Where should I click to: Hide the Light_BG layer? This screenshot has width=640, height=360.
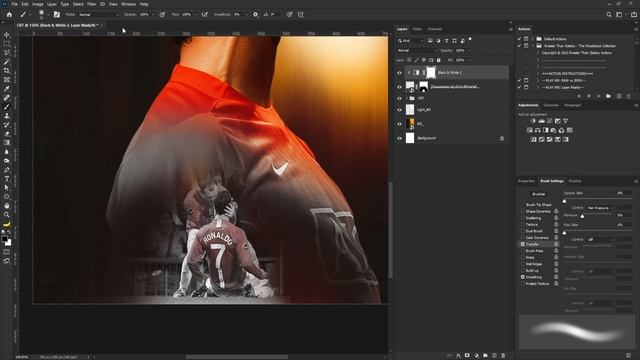[x=399, y=110]
